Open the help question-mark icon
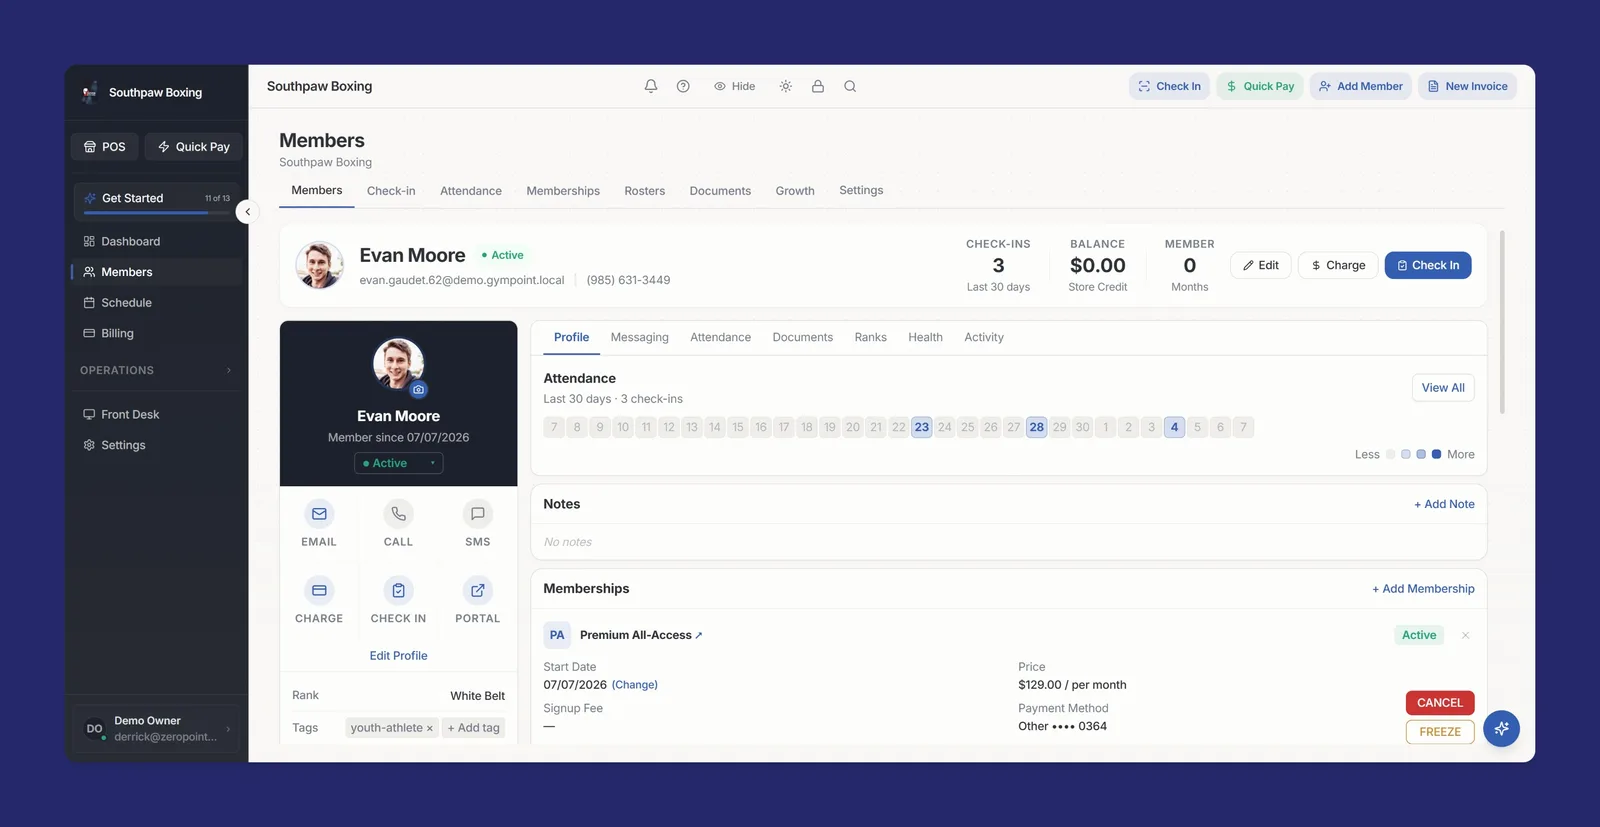 tap(683, 86)
